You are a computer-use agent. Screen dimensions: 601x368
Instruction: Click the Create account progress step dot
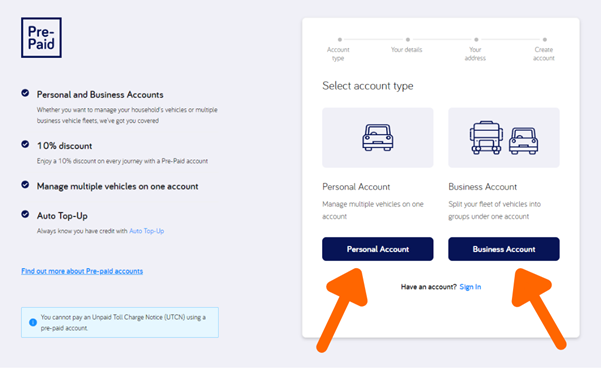pos(545,39)
